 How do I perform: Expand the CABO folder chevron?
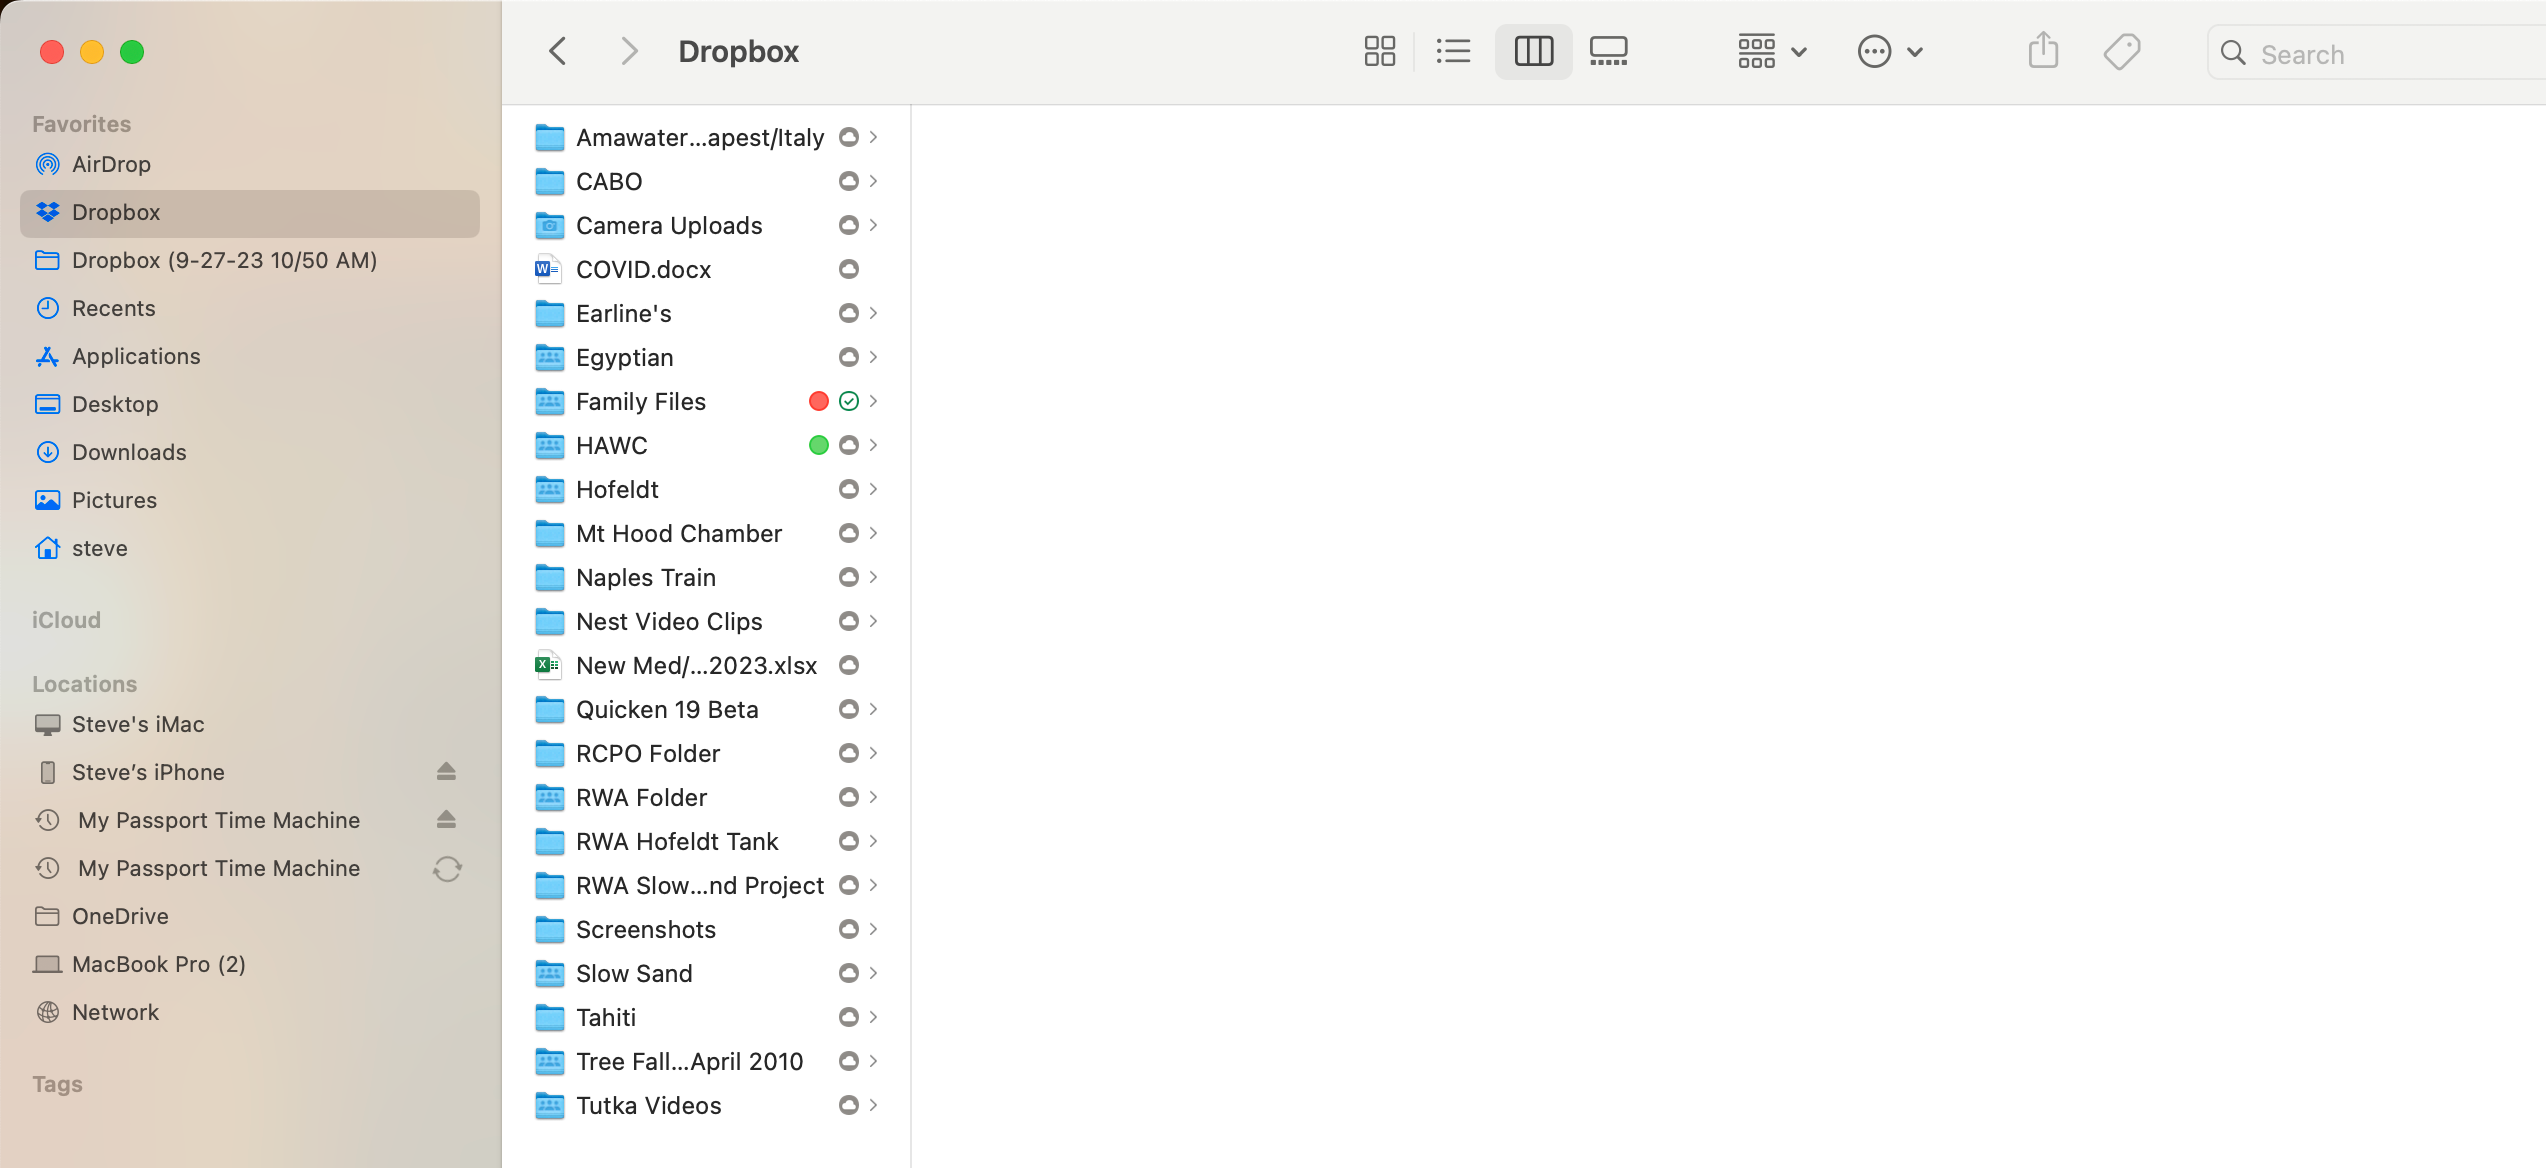[874, 181]
